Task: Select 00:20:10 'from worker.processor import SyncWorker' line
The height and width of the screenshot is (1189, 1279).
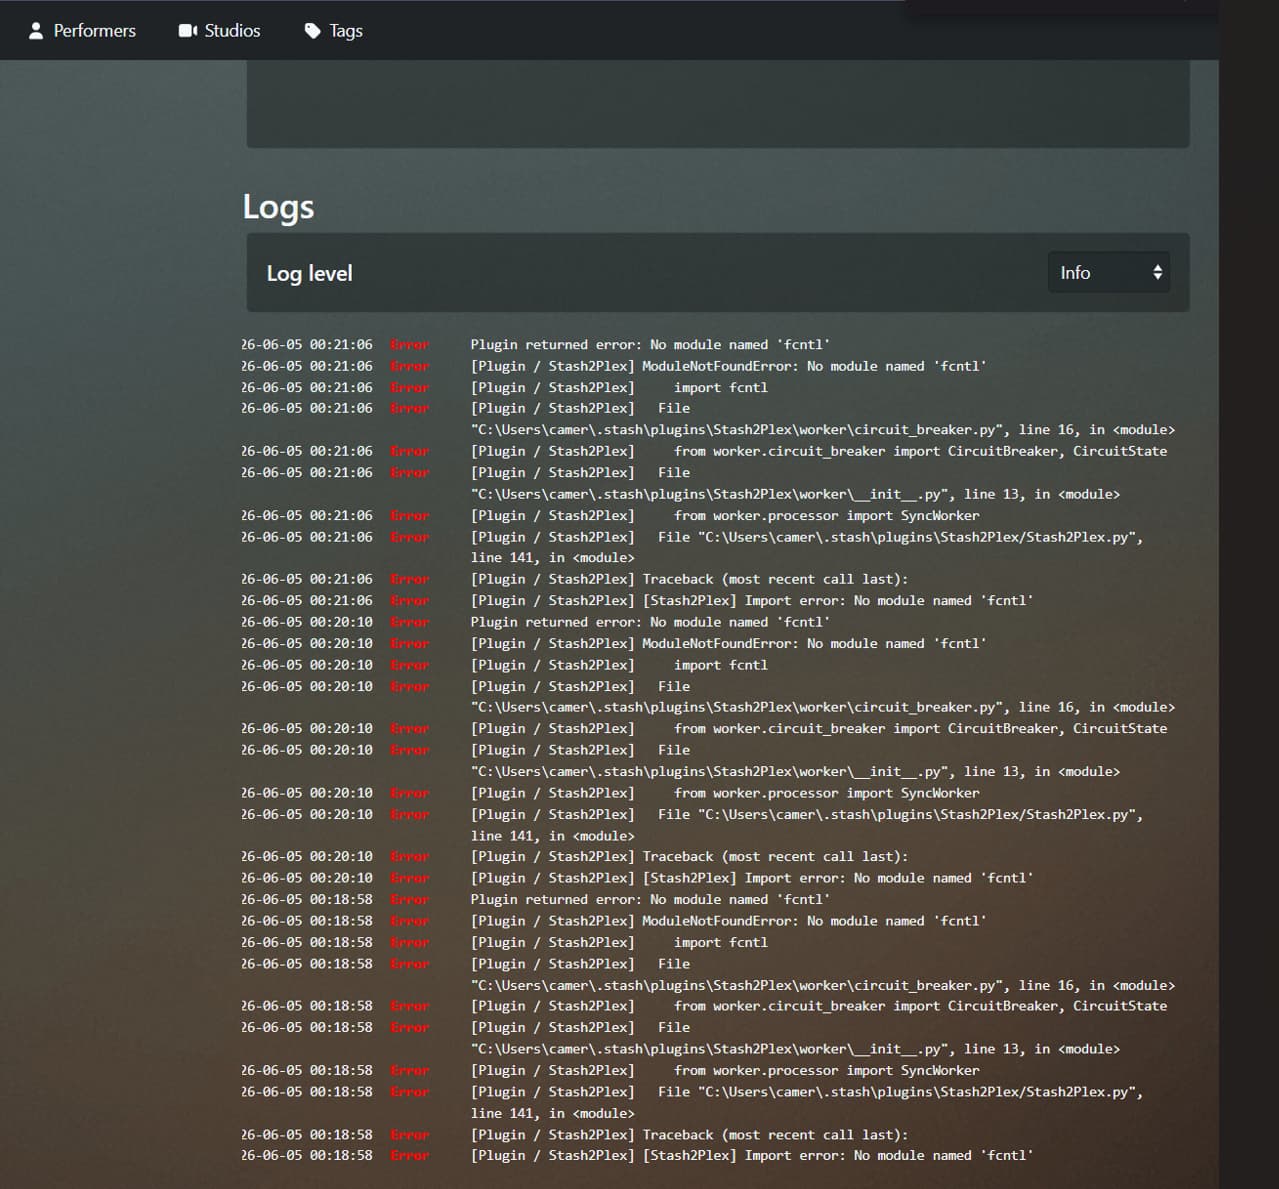Action: pyautogui.click(x=725, y=793)
